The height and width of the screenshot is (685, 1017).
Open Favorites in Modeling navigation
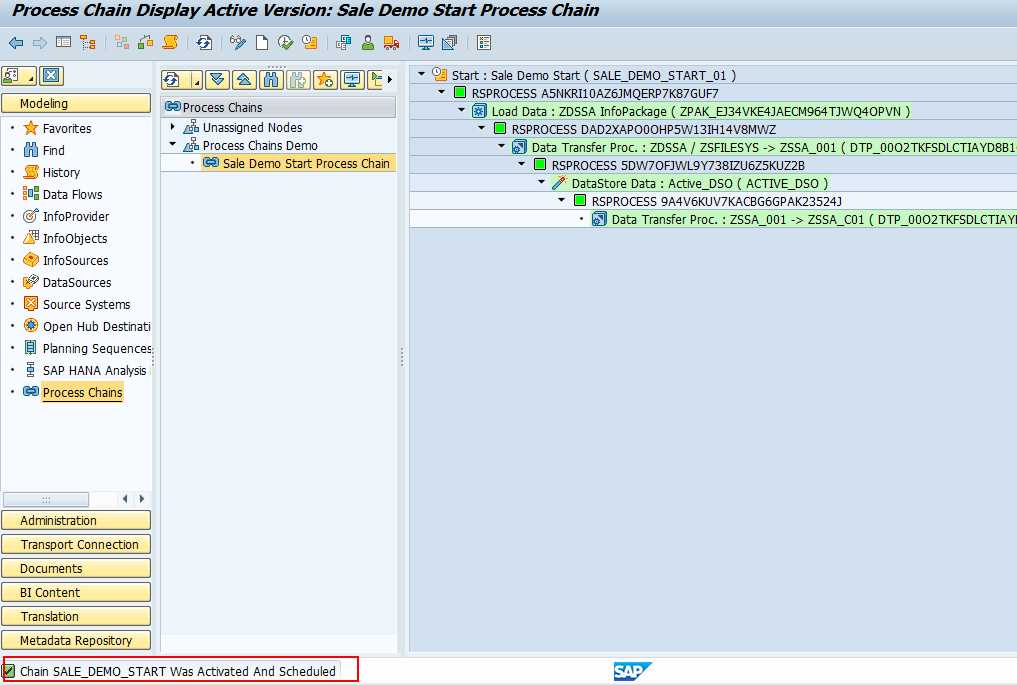[67, 128]
